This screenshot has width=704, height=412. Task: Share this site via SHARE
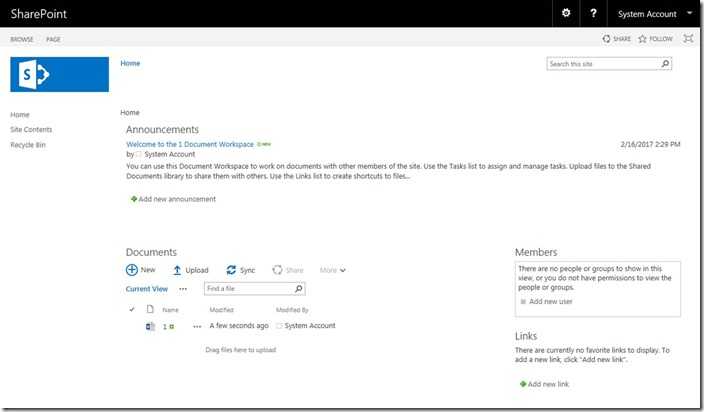[x=616, y=39]
